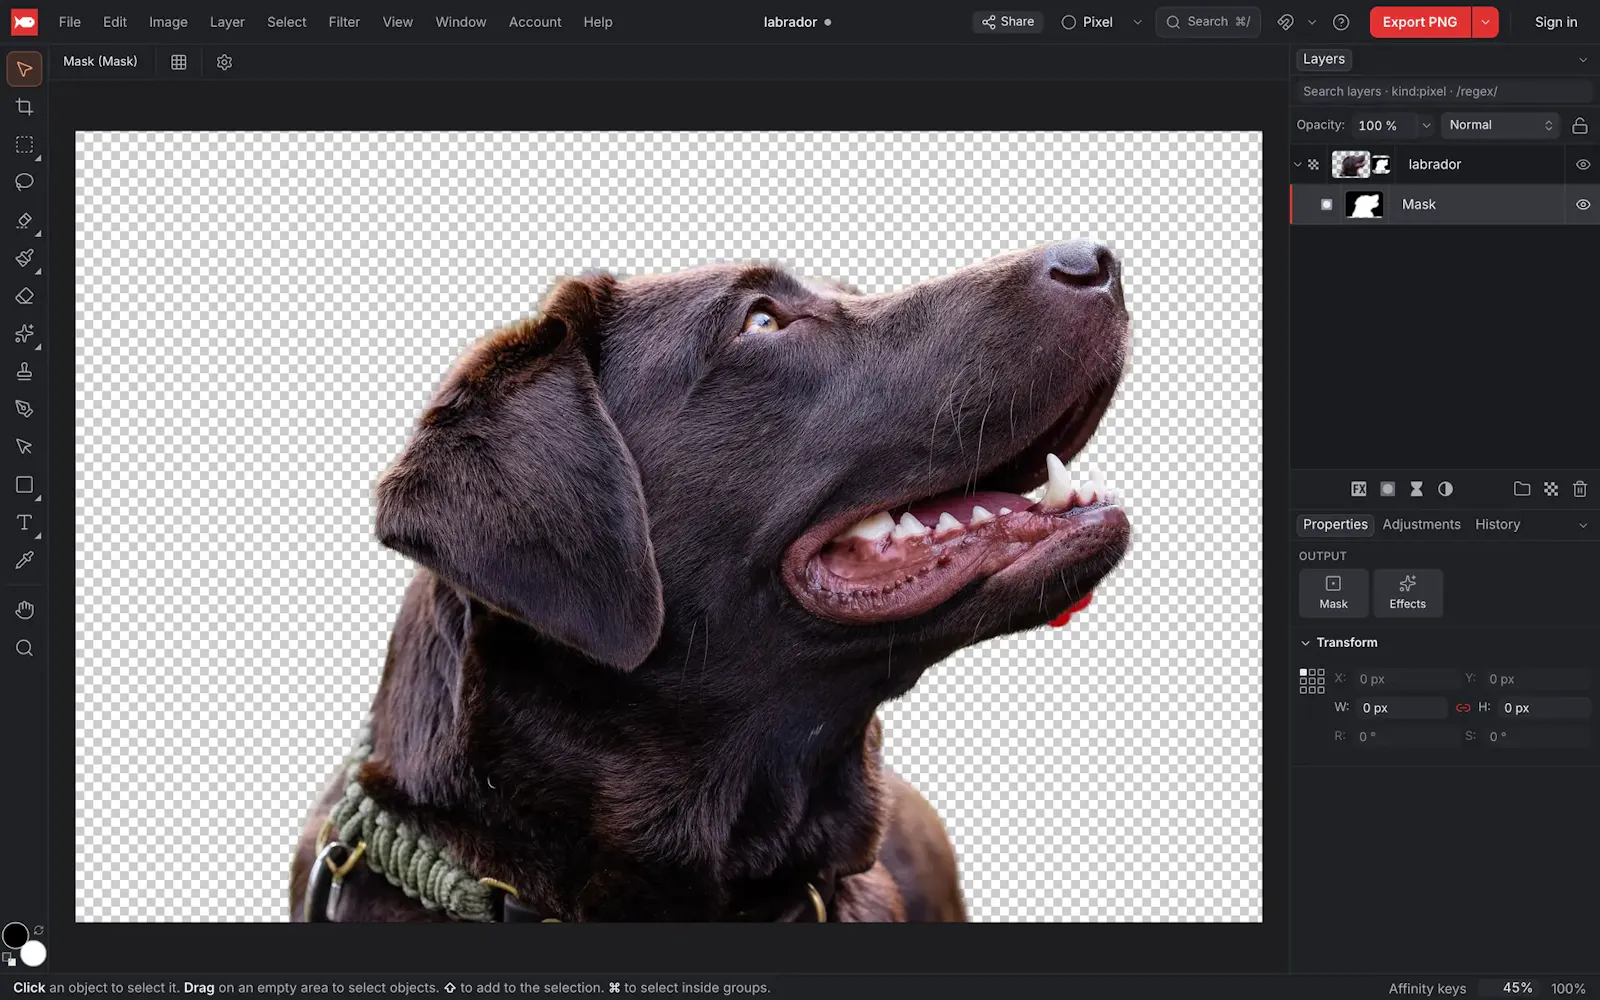Open the Normal blend mode dropdown
Image resolution: width=1600 pixels, height=1000 pixels.
point(1500,125)
